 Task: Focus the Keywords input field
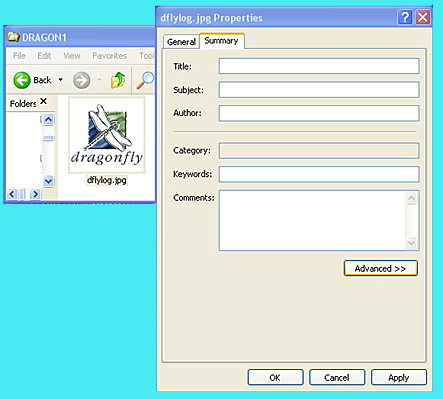click(319, 174)
